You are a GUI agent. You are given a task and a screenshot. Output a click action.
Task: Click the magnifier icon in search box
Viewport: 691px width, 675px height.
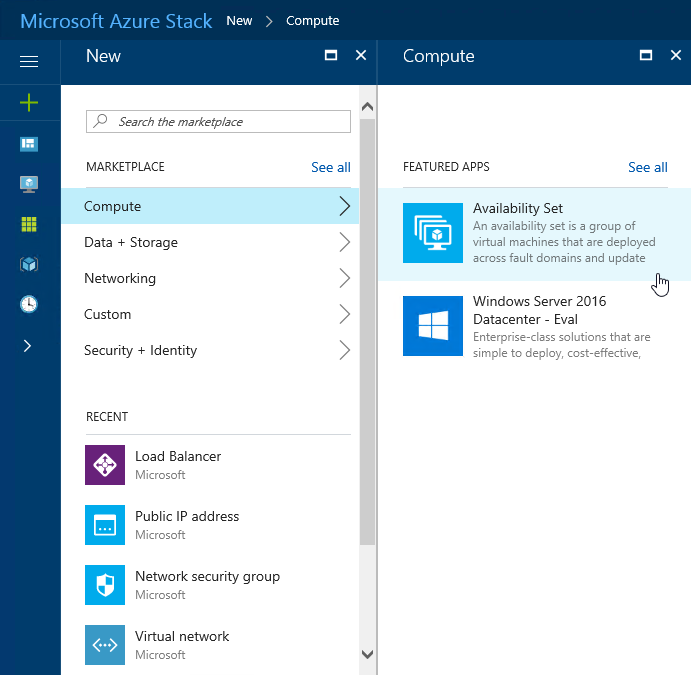[x=100, y=120]
